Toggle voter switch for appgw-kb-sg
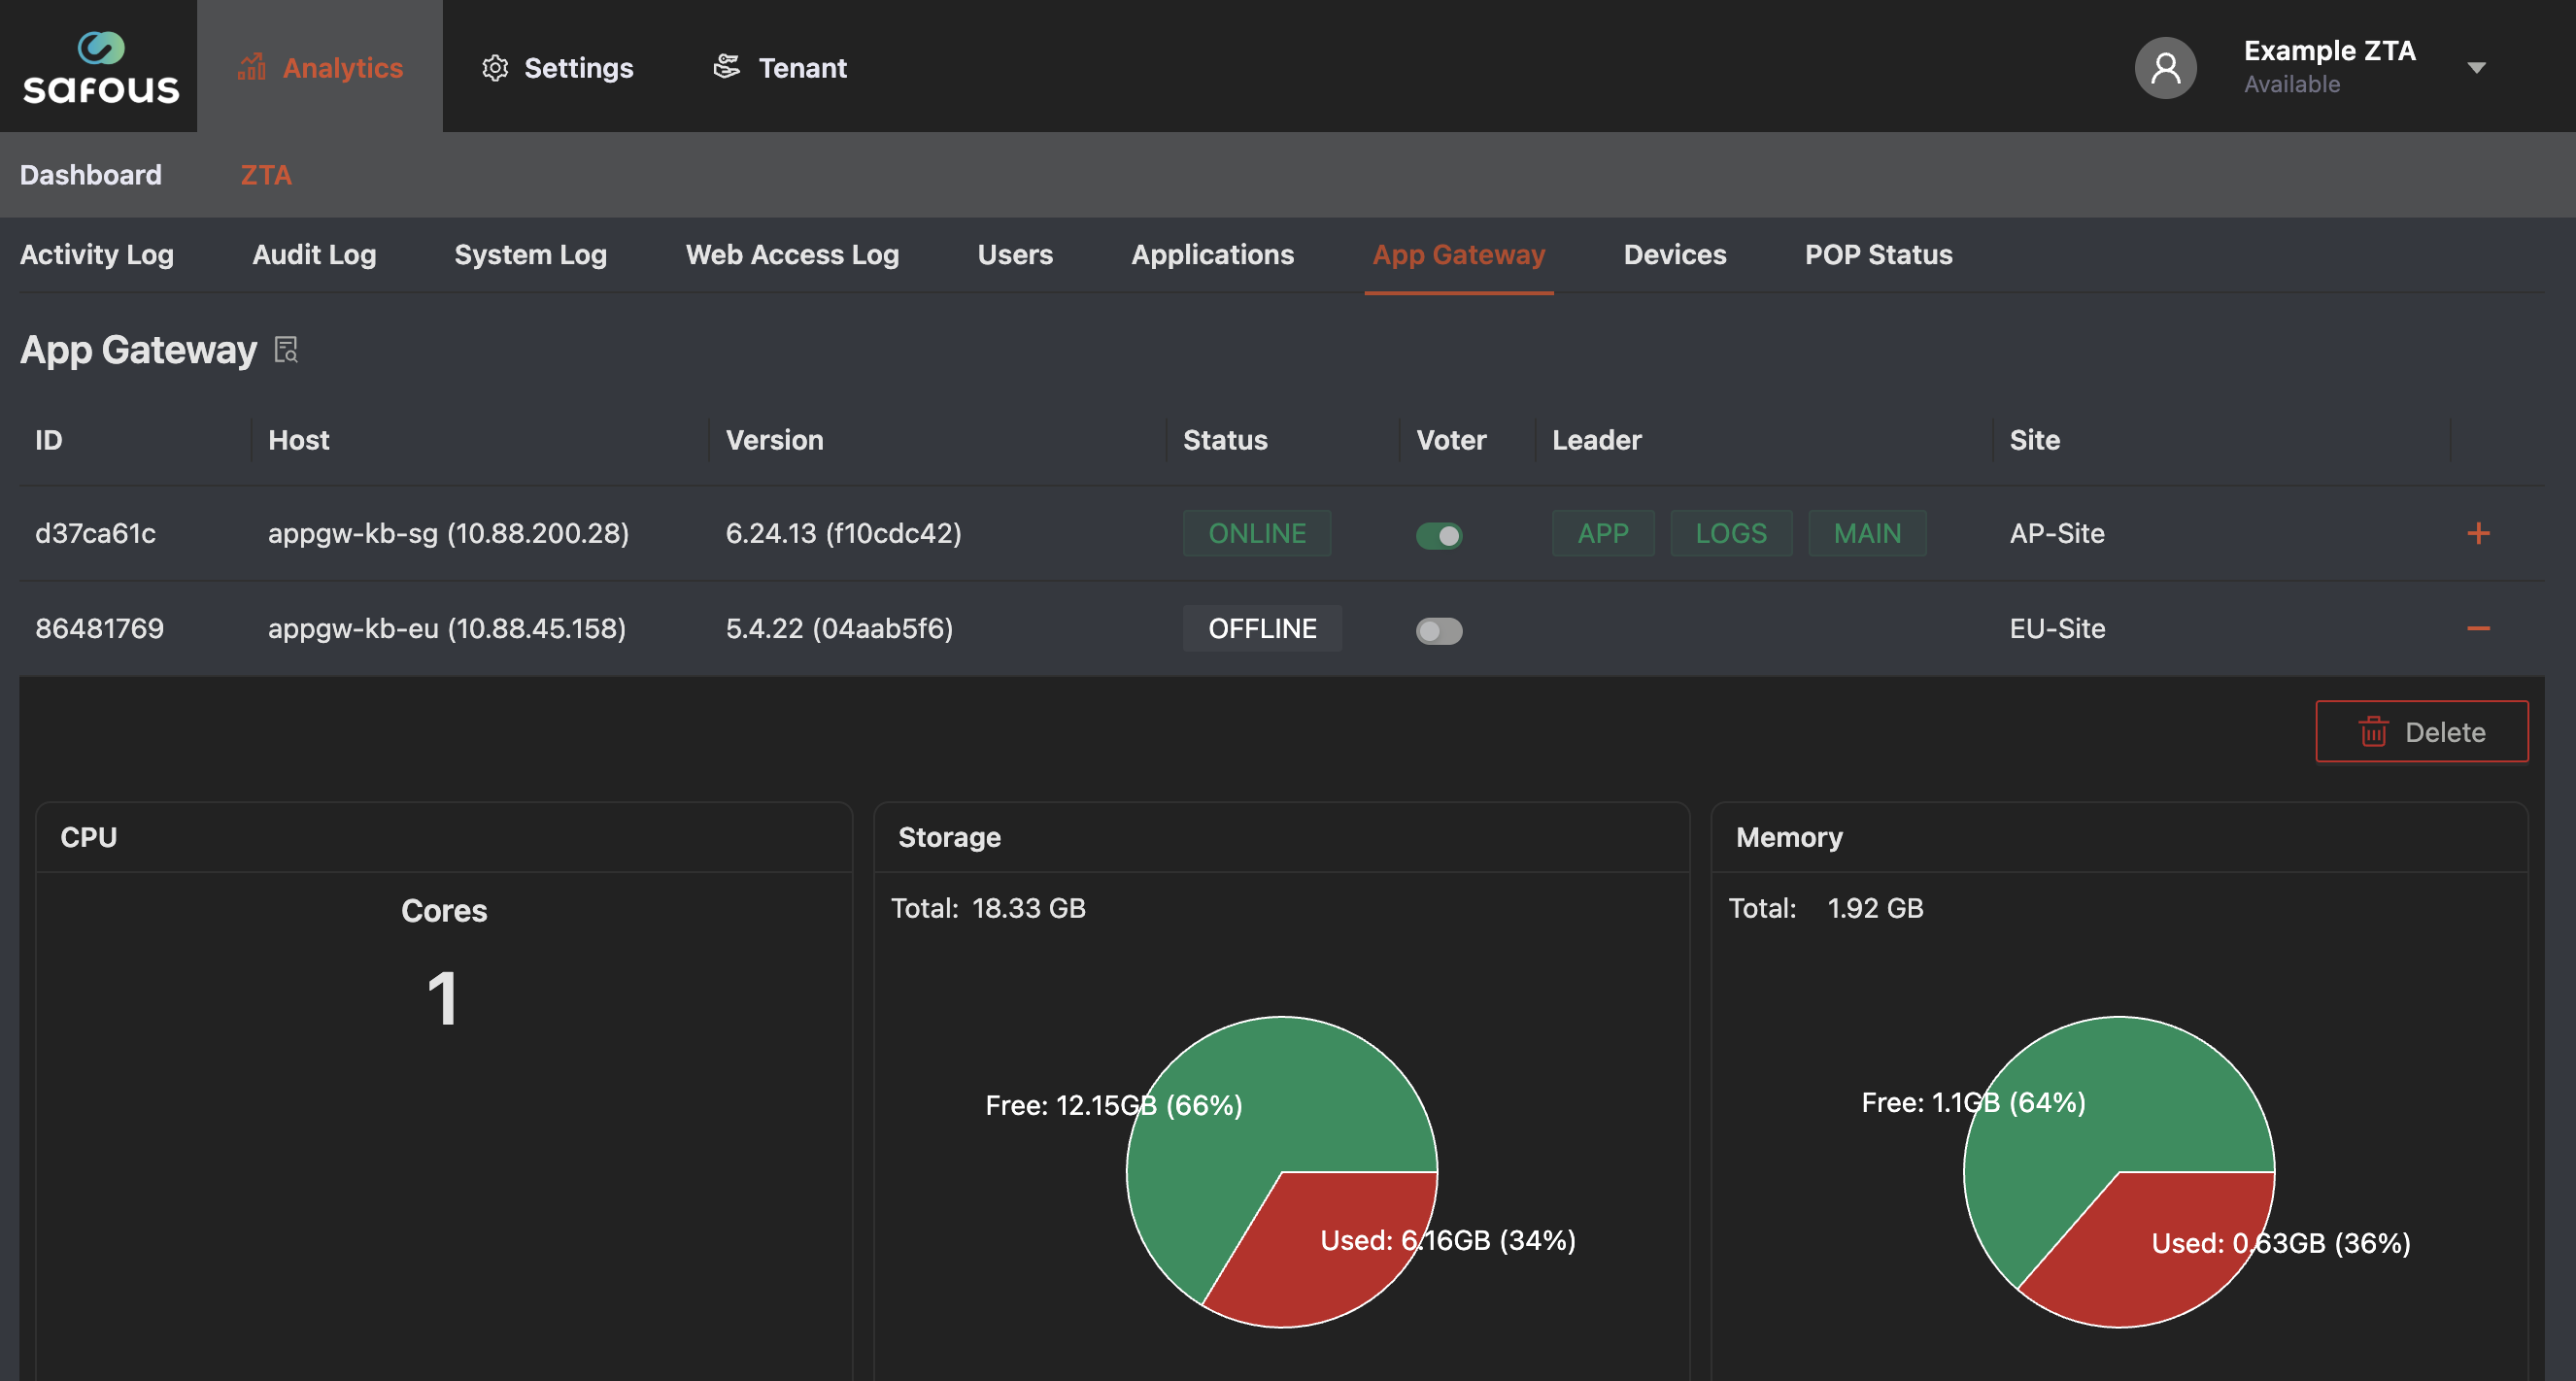The width and height of the screenshot is (2576, 1381). point(1439,535)
